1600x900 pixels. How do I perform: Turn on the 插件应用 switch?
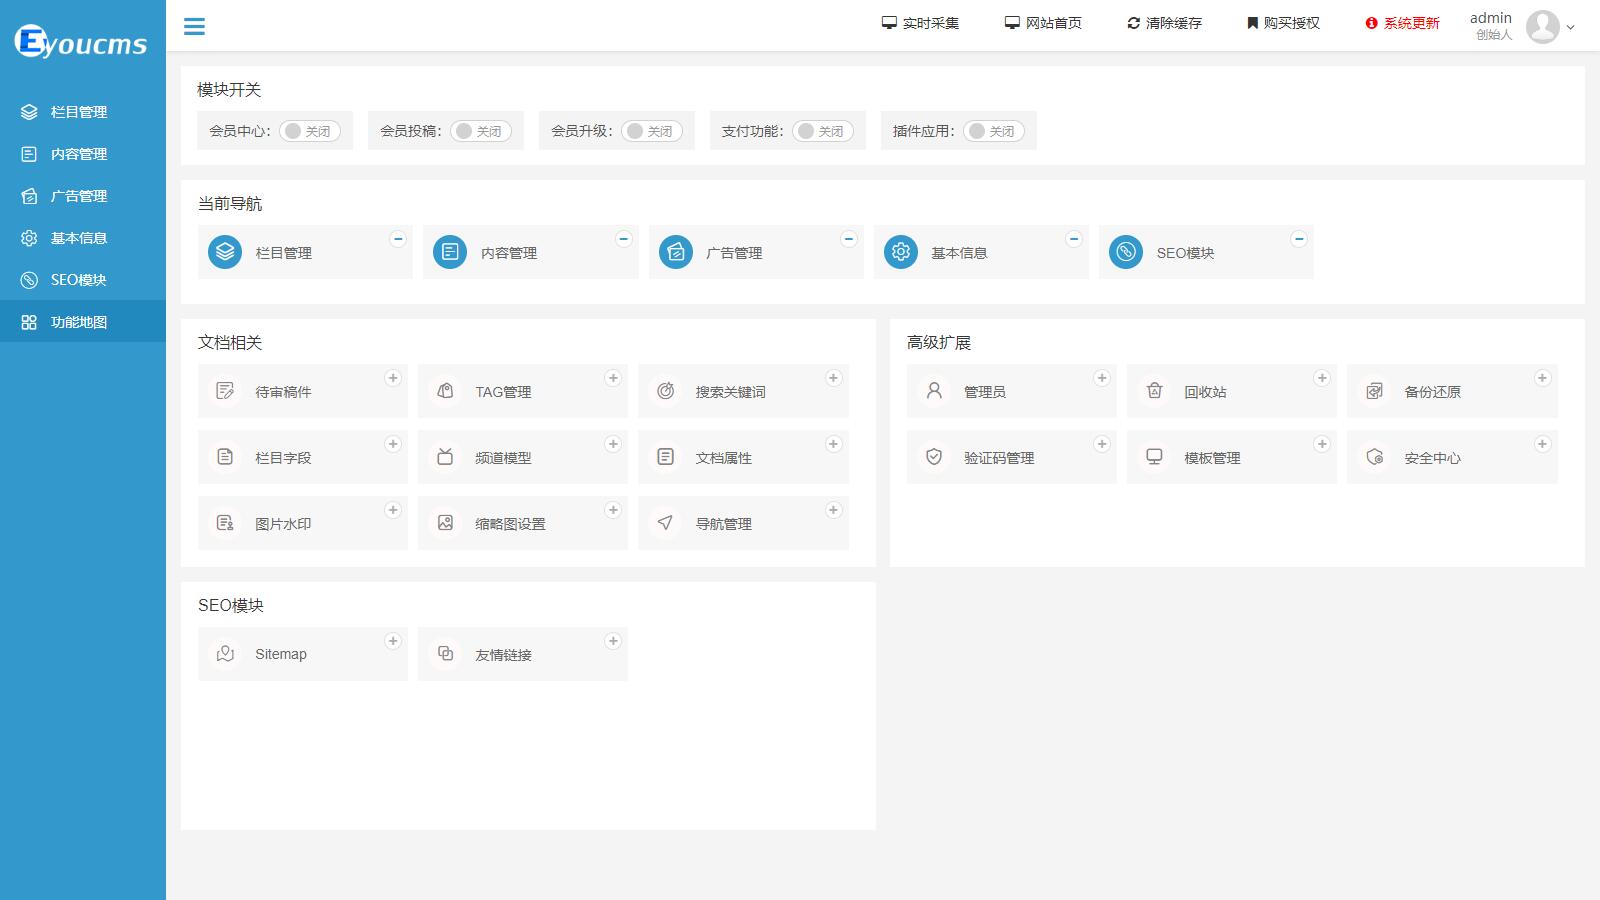coord(994,131)
